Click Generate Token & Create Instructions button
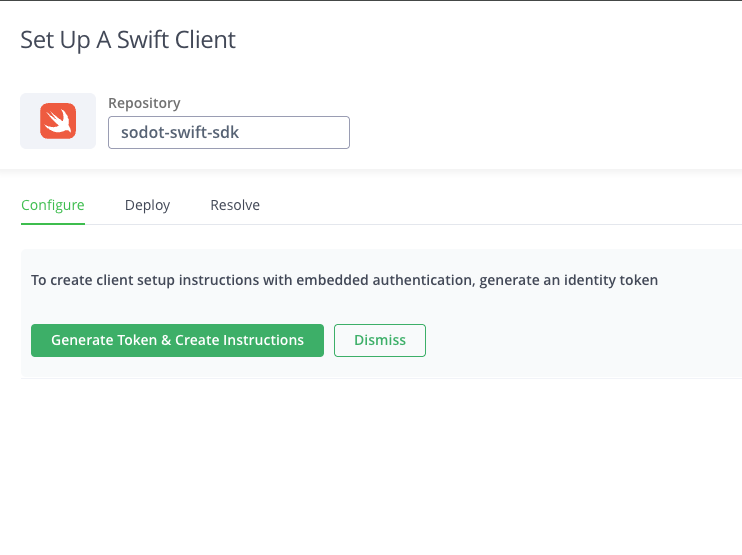742x555 pixels. (x=177, y=340)
